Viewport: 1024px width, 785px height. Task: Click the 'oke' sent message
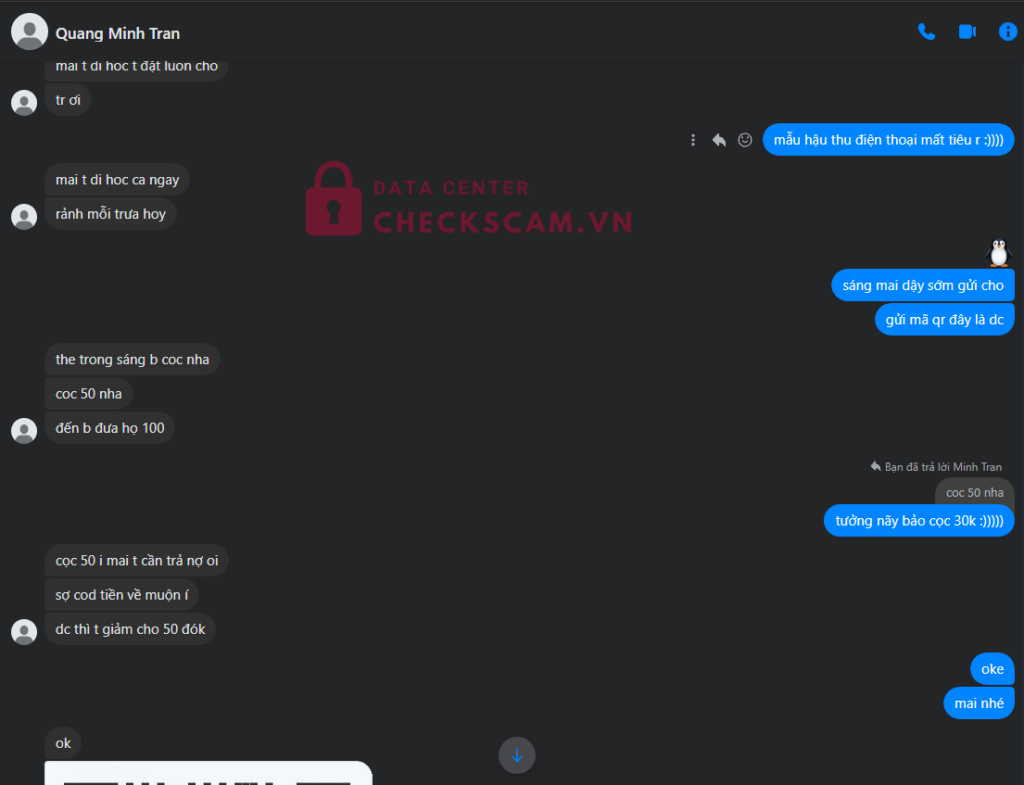(x=992, y=669)
